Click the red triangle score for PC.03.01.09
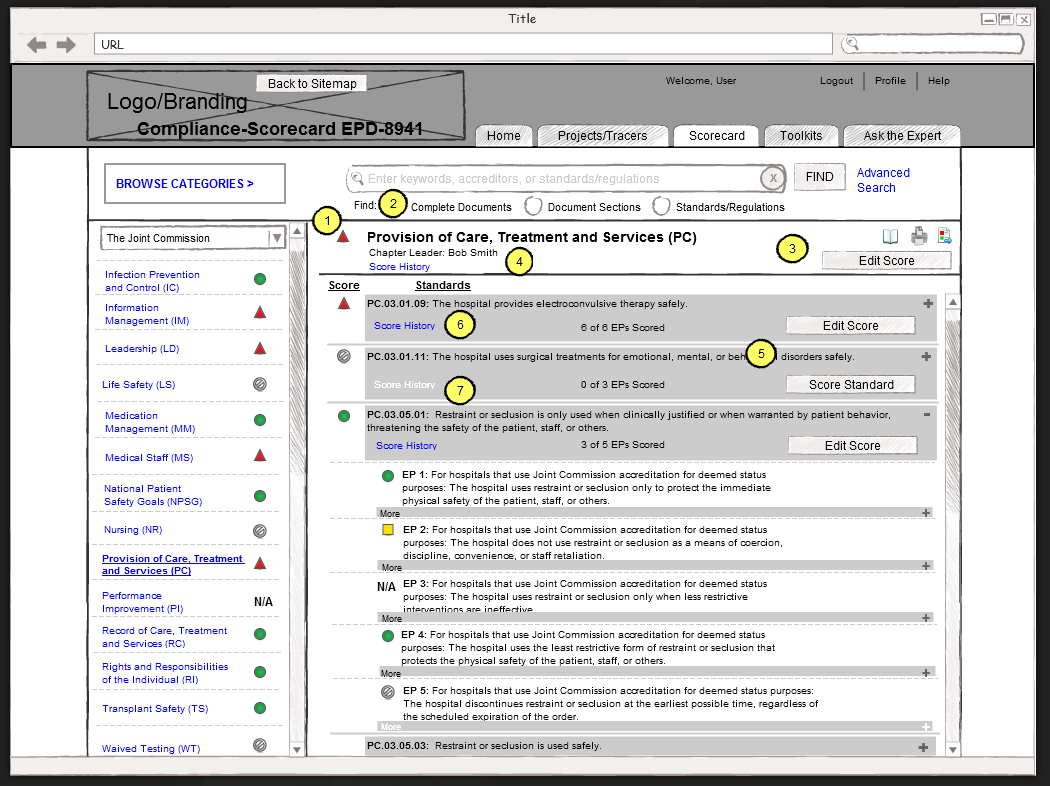 [x=344, y=304]
